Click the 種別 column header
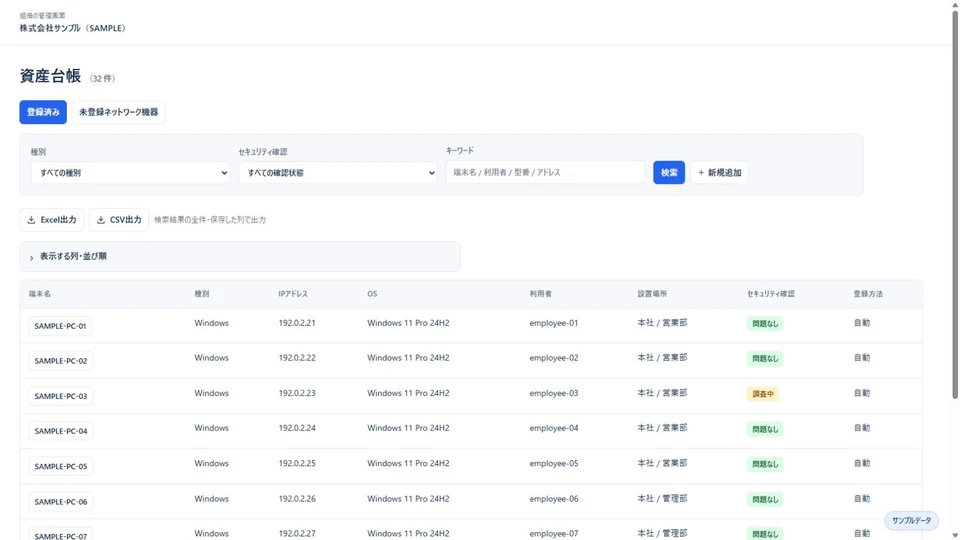 tap(202, 294)
